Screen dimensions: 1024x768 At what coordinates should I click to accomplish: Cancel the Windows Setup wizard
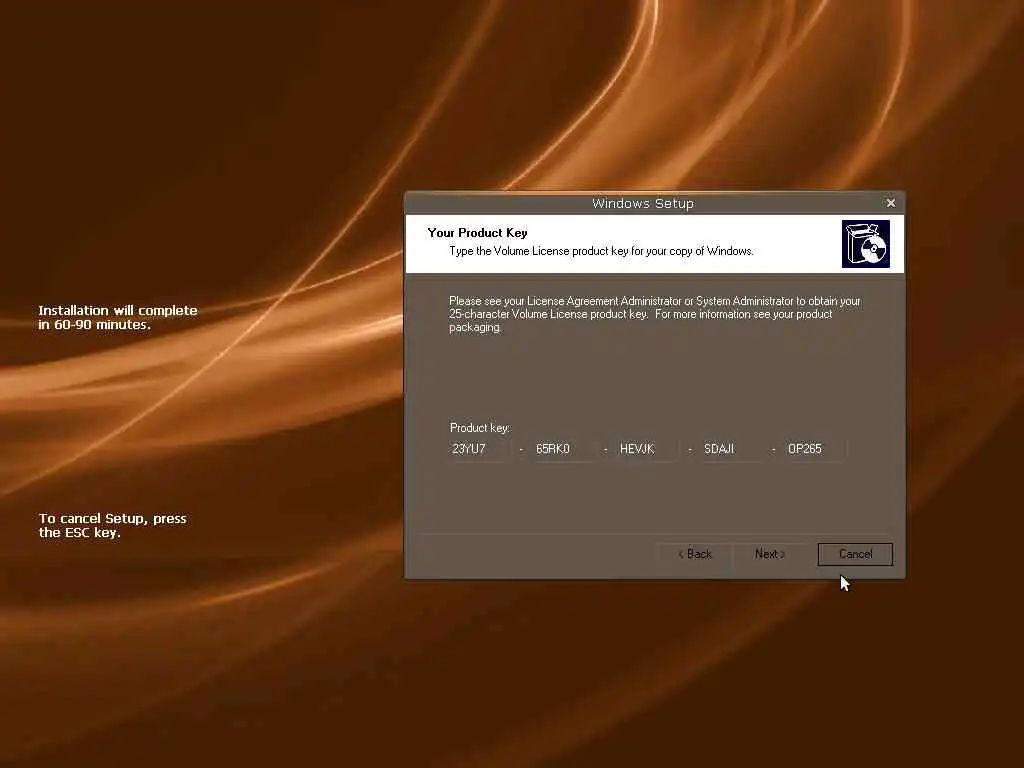coord(855,554)
